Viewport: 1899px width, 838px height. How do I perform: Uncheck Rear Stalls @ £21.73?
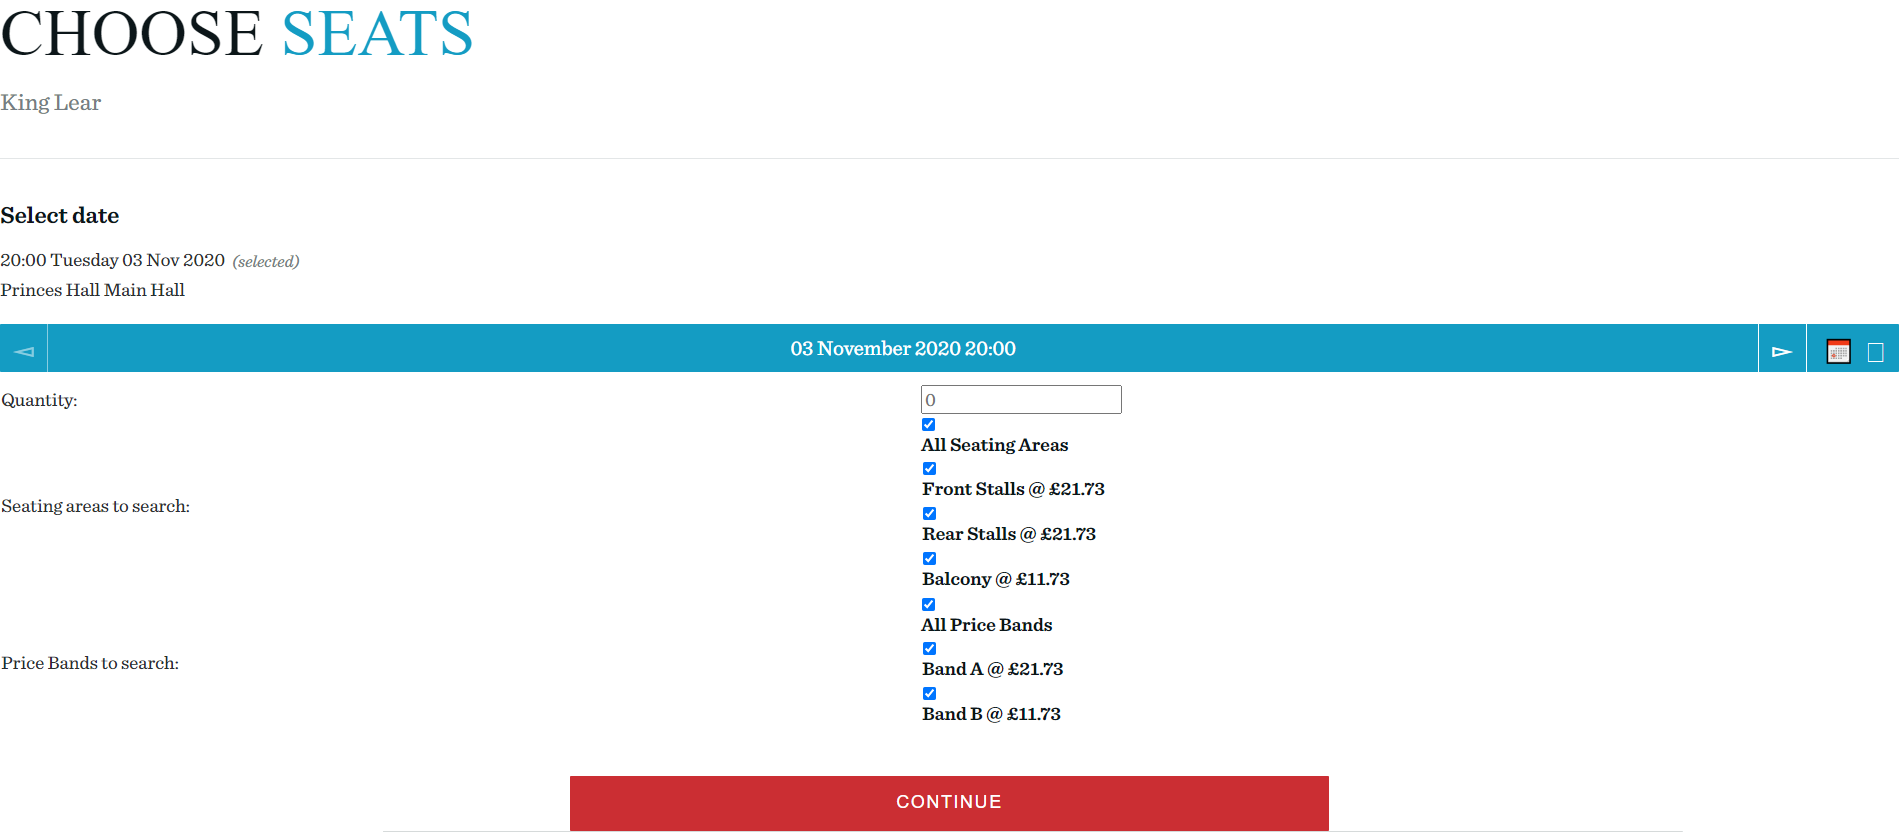(930, 514)
